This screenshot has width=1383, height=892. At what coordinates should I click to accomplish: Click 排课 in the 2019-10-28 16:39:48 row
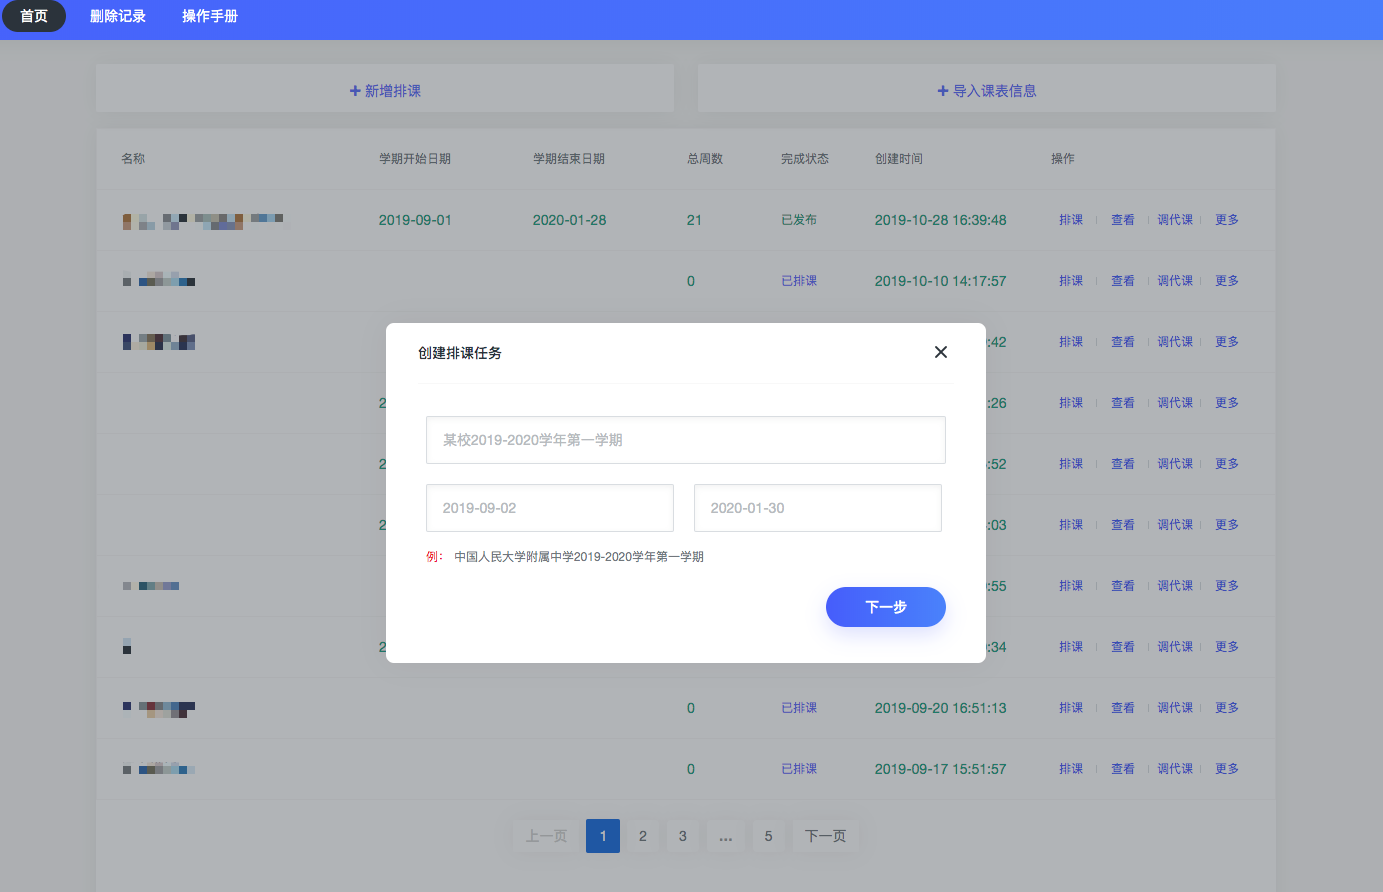1071,220
